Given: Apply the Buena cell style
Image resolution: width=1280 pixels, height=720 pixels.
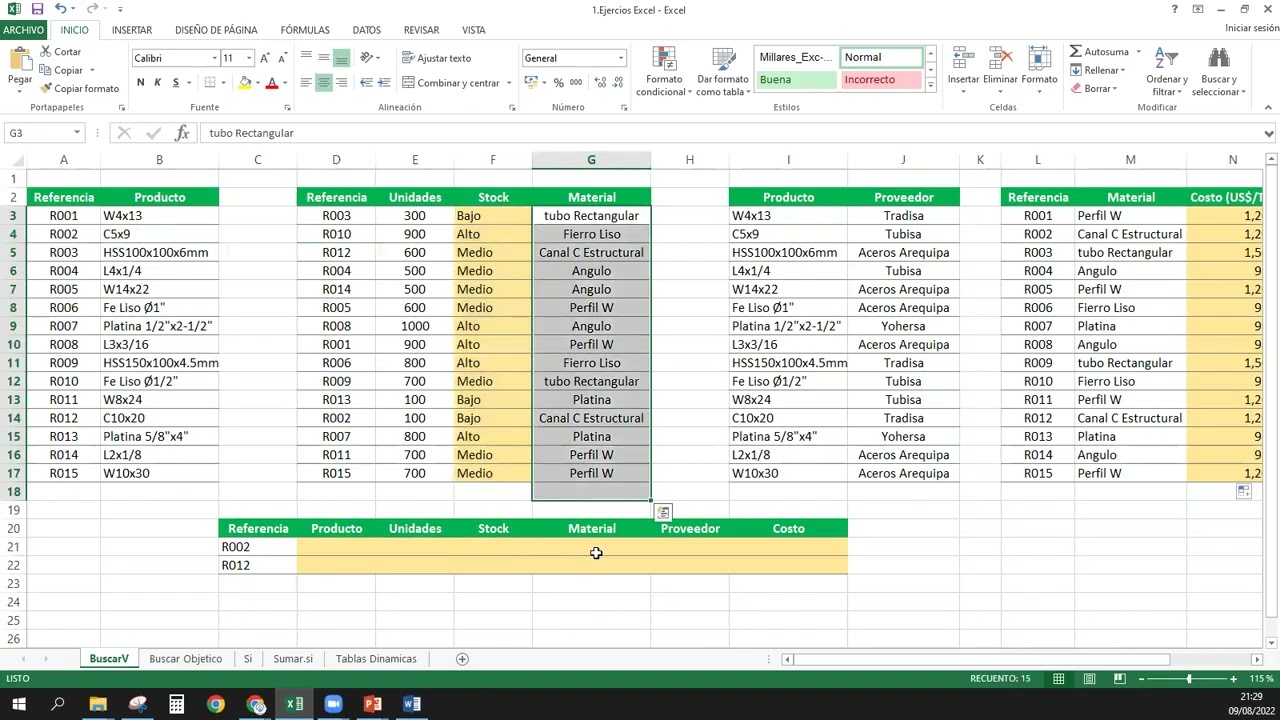Looking at the screenshot, I should (x=796, y=80).
